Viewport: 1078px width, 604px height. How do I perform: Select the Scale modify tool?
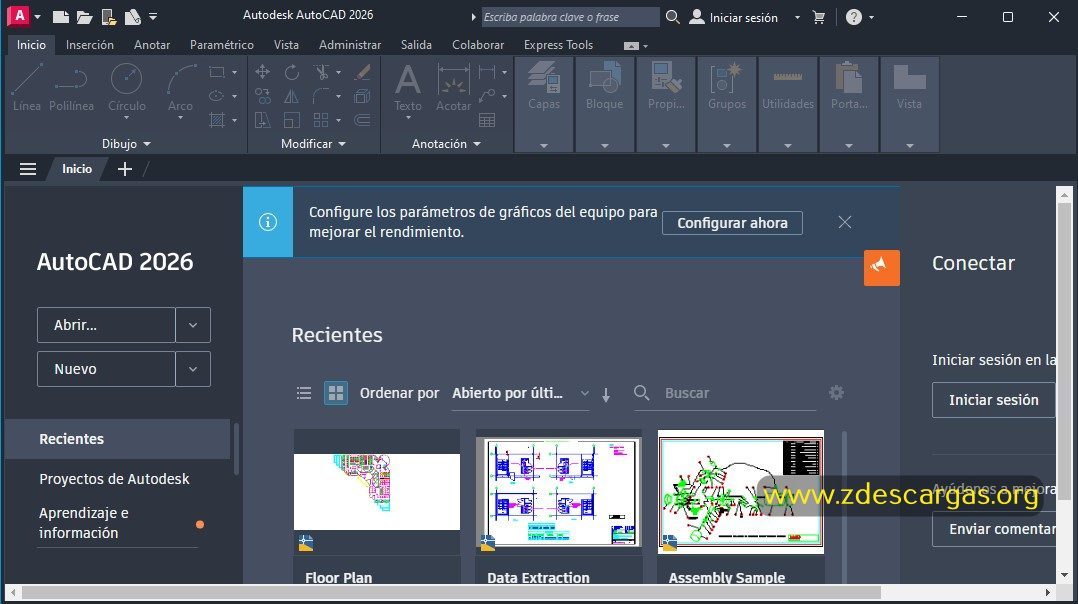(292, 120)
